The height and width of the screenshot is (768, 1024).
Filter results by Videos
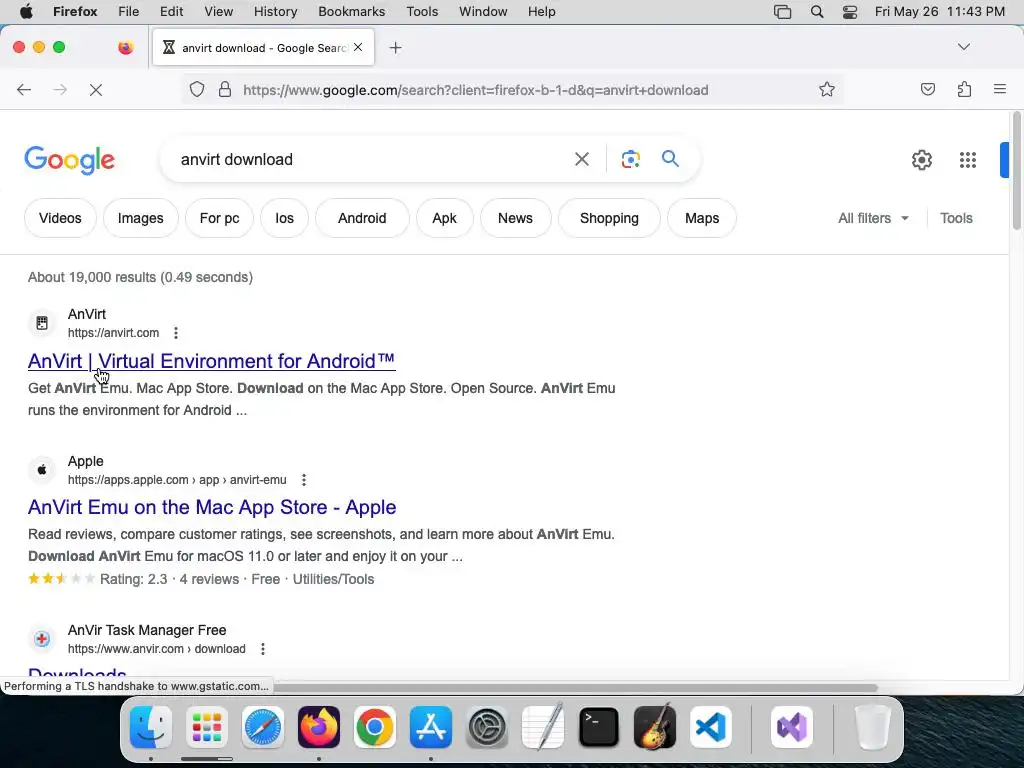(x=60, y=218)
